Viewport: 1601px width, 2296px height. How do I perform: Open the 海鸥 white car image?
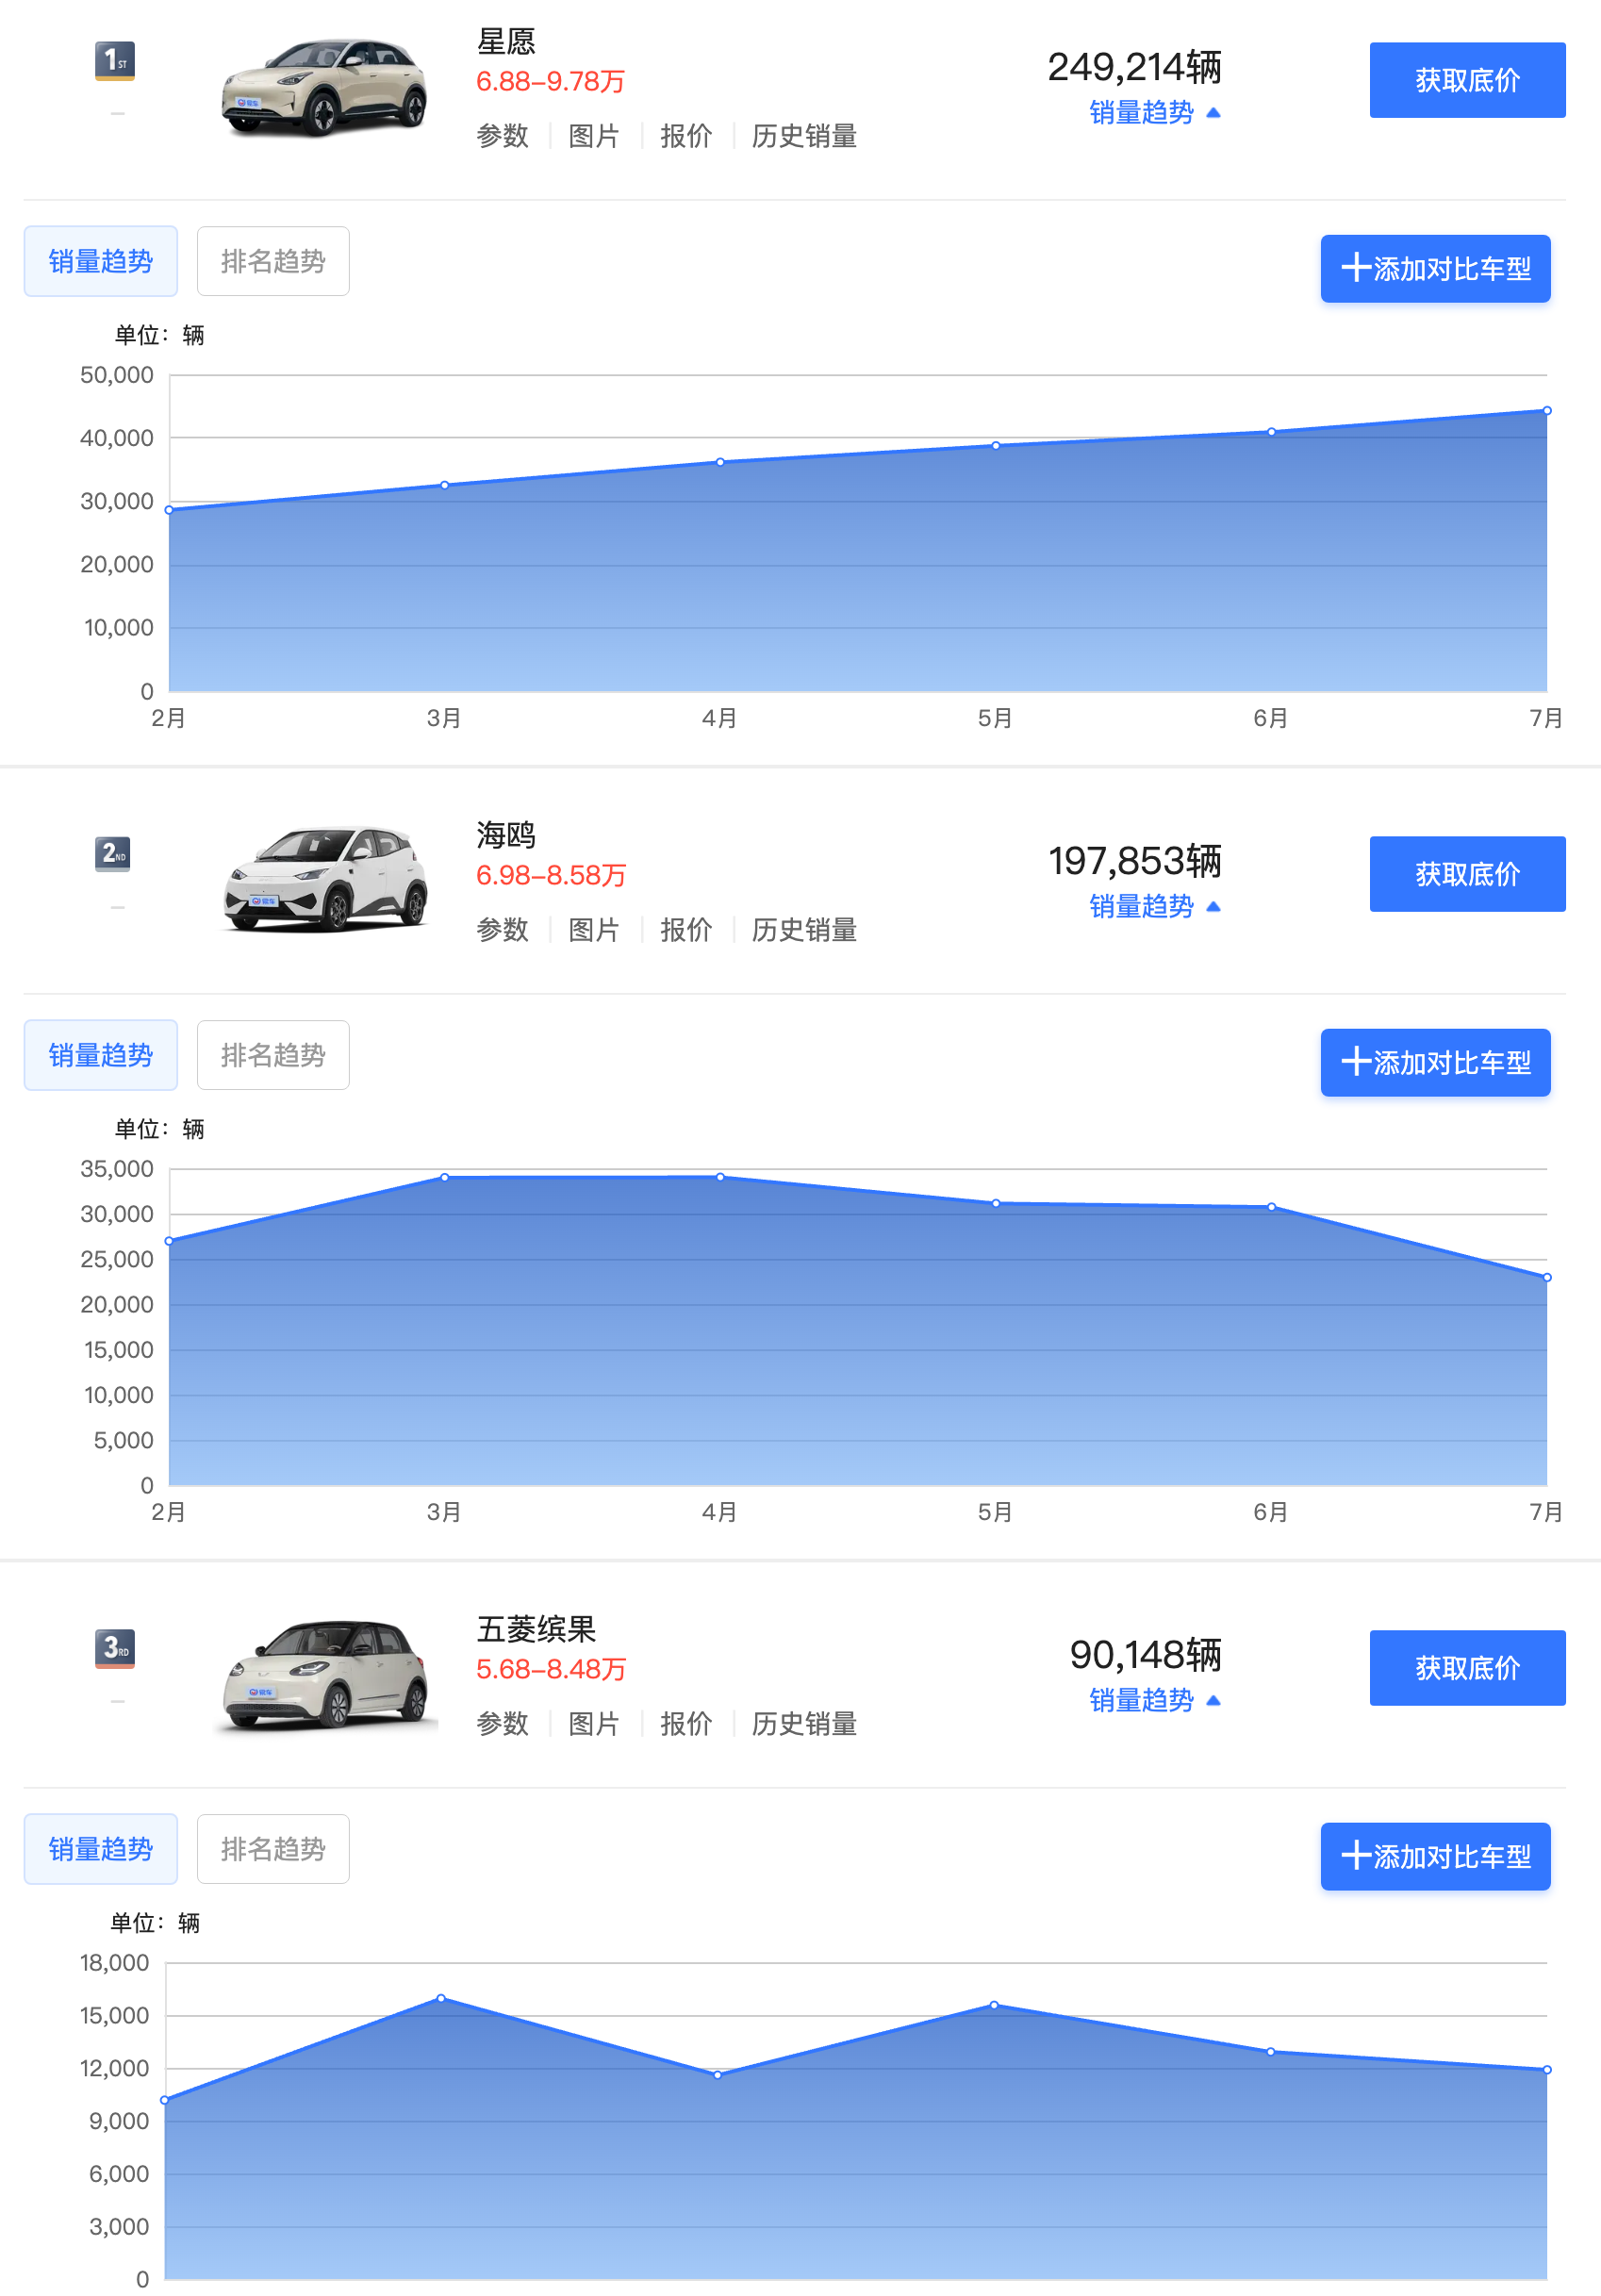pyautogui.click(x=324, y=880)
